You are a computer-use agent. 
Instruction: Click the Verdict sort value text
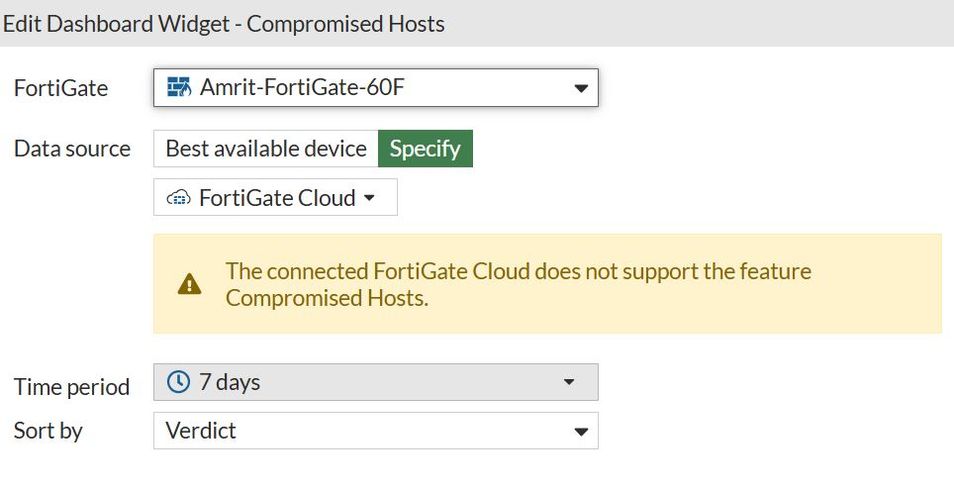point(201,431)
